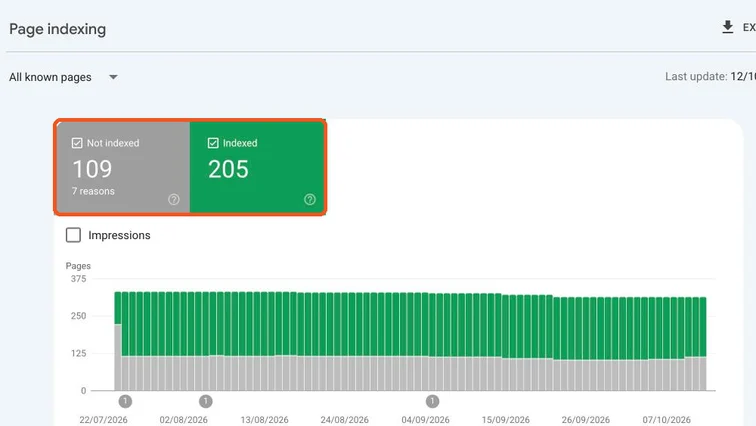Click the 250 y-axis value
This screenshot has width=756, height=426.
[x=79, y=316]
